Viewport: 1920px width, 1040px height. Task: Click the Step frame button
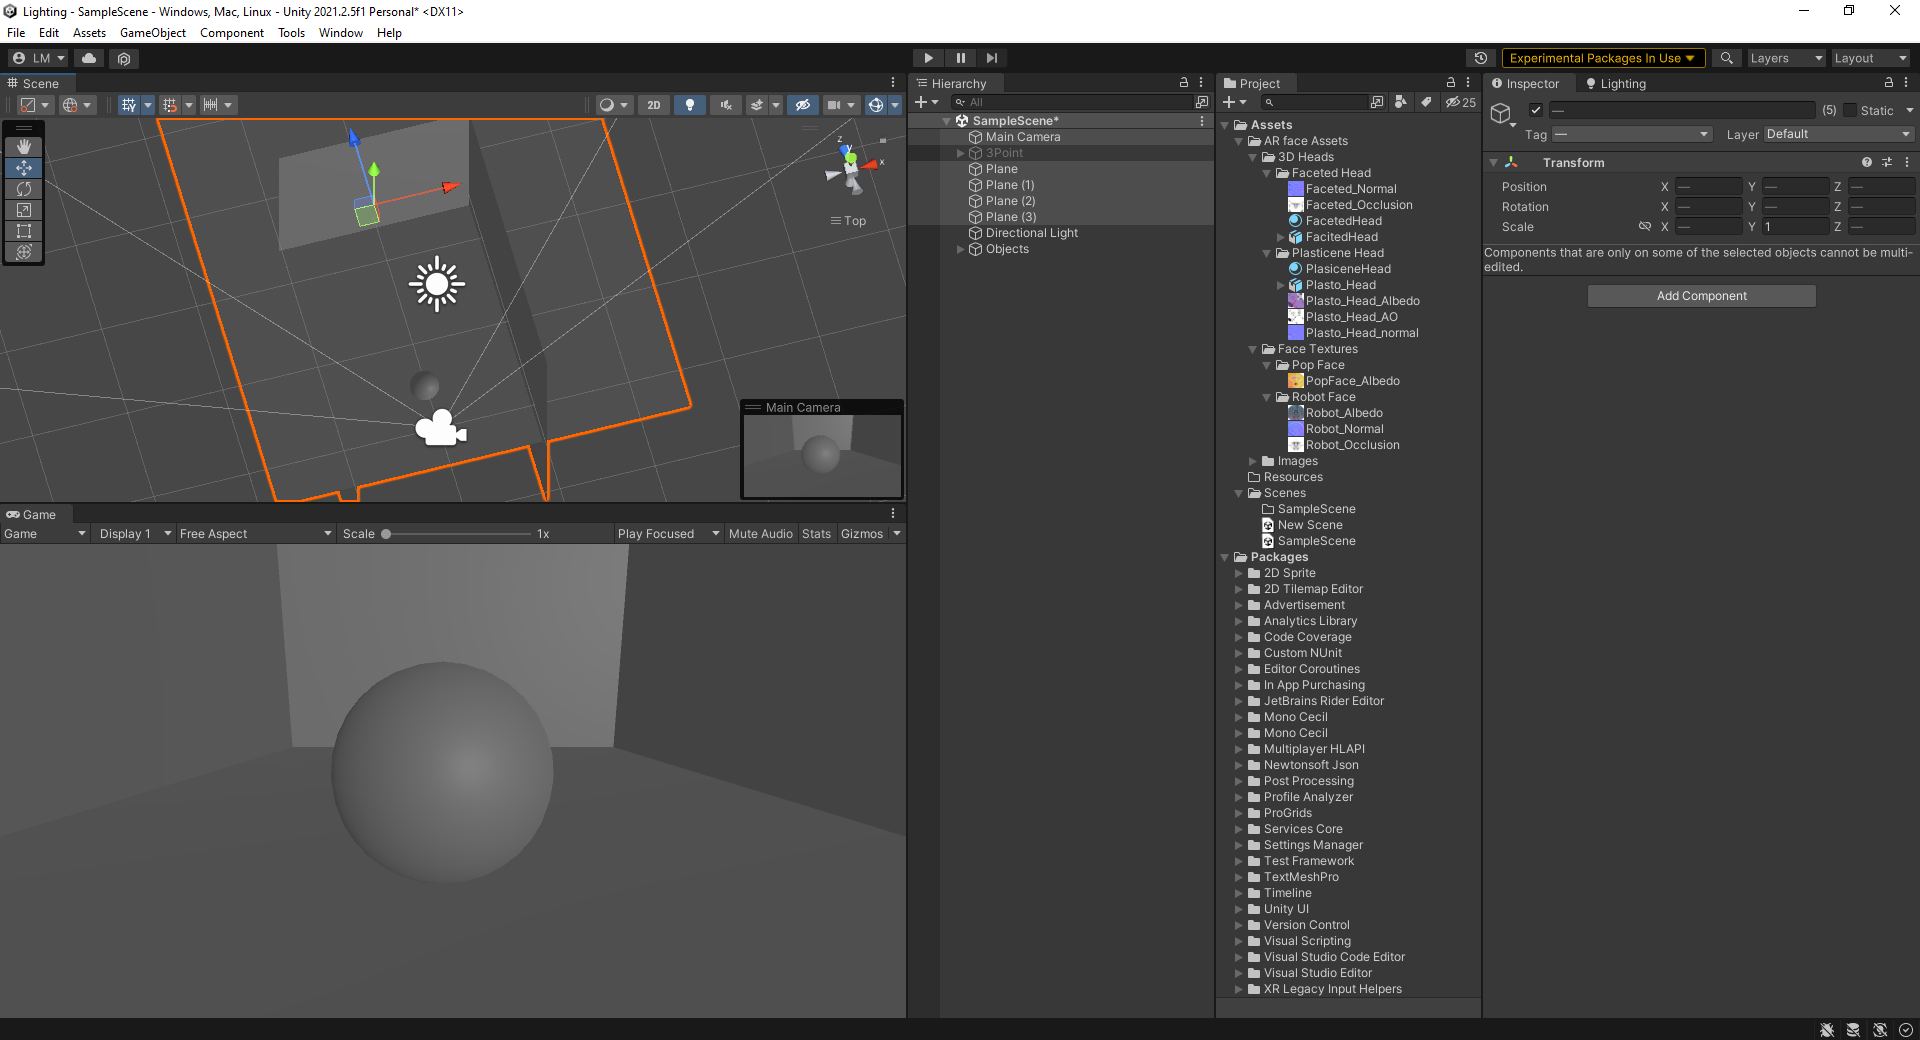point(991,58)
